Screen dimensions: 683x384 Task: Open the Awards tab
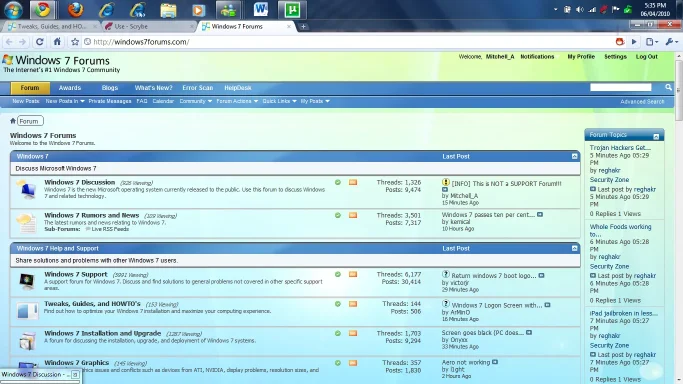pos(70,88)
